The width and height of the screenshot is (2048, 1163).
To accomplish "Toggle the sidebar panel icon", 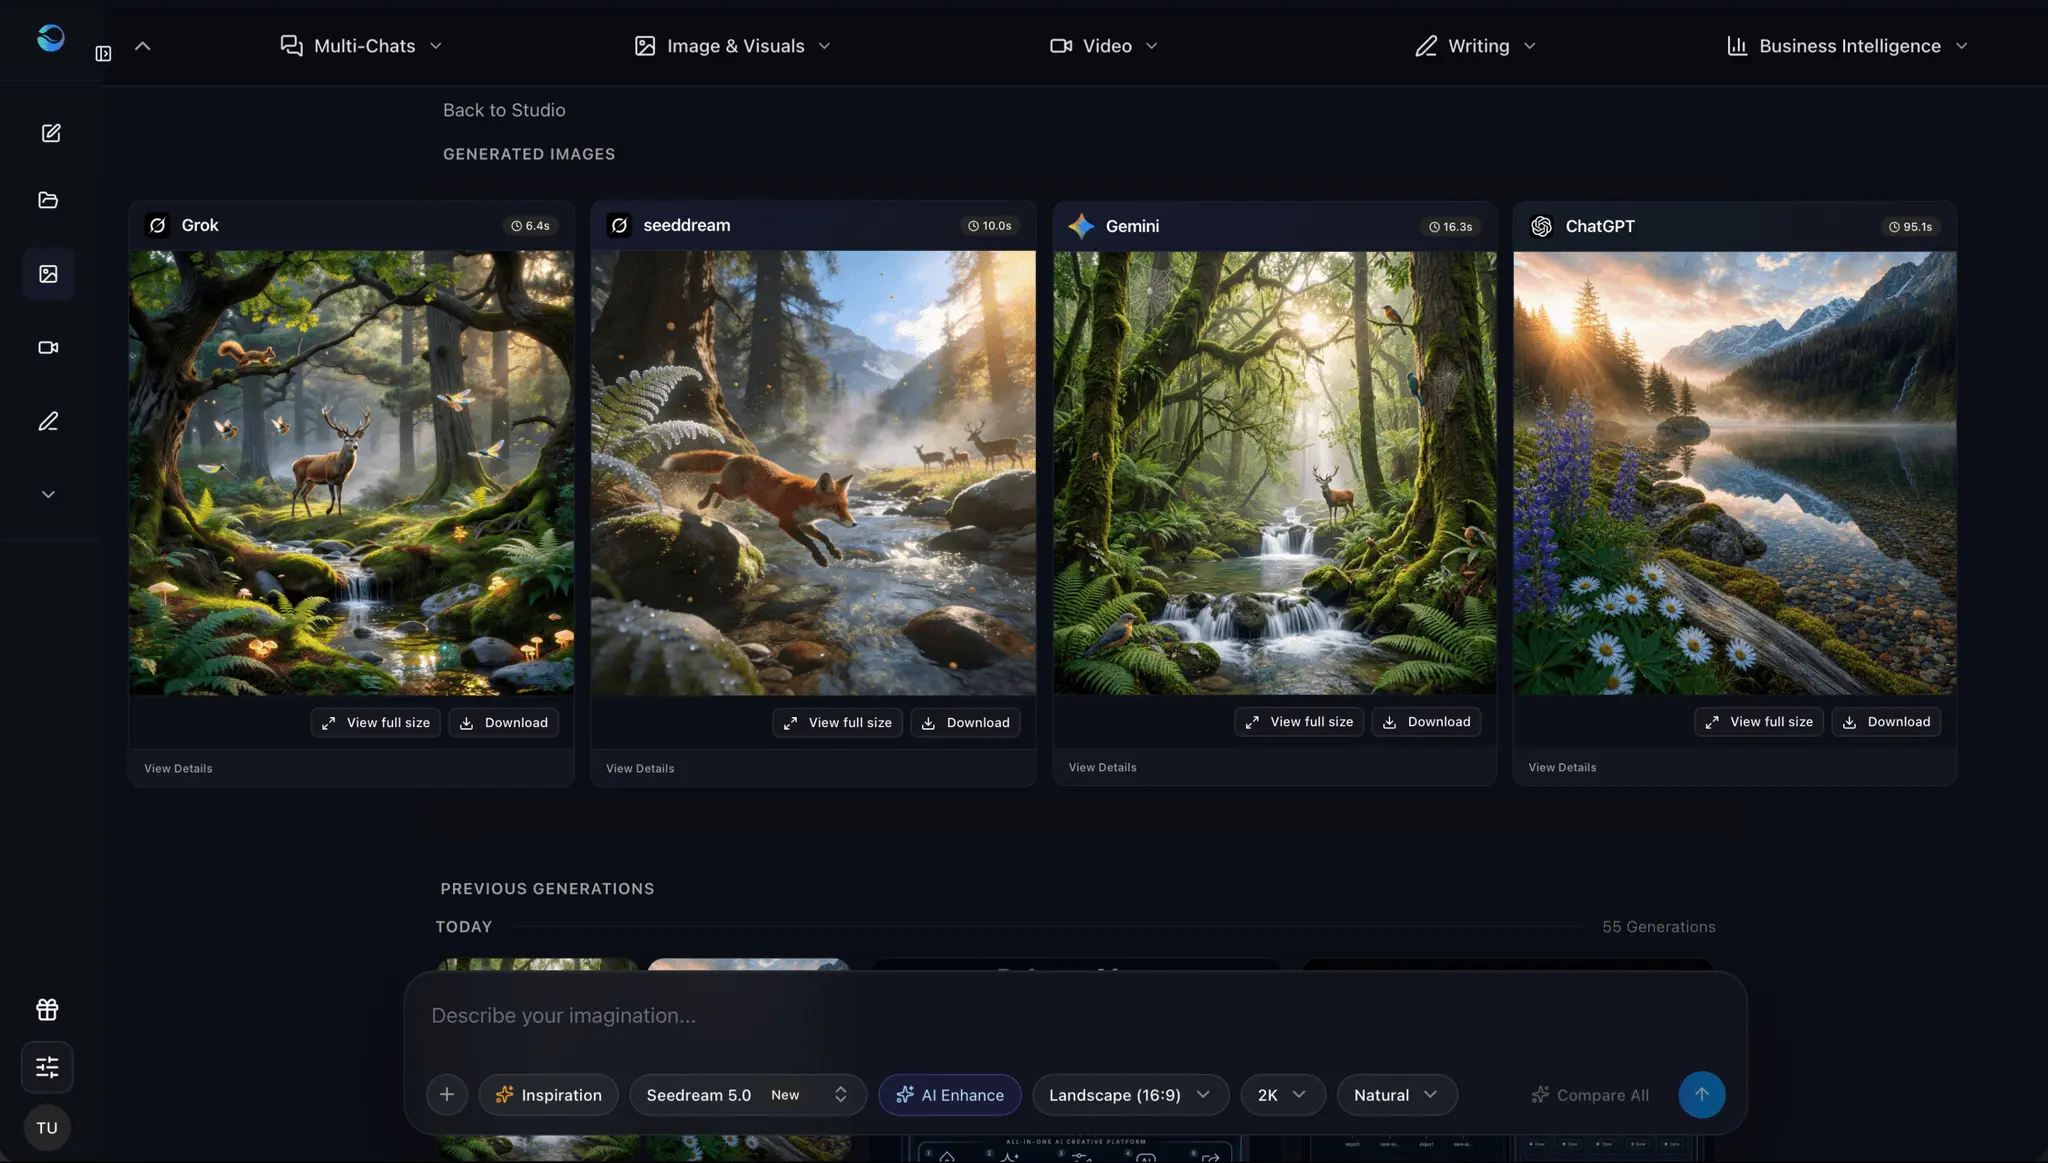I will [x=103, y=53].
